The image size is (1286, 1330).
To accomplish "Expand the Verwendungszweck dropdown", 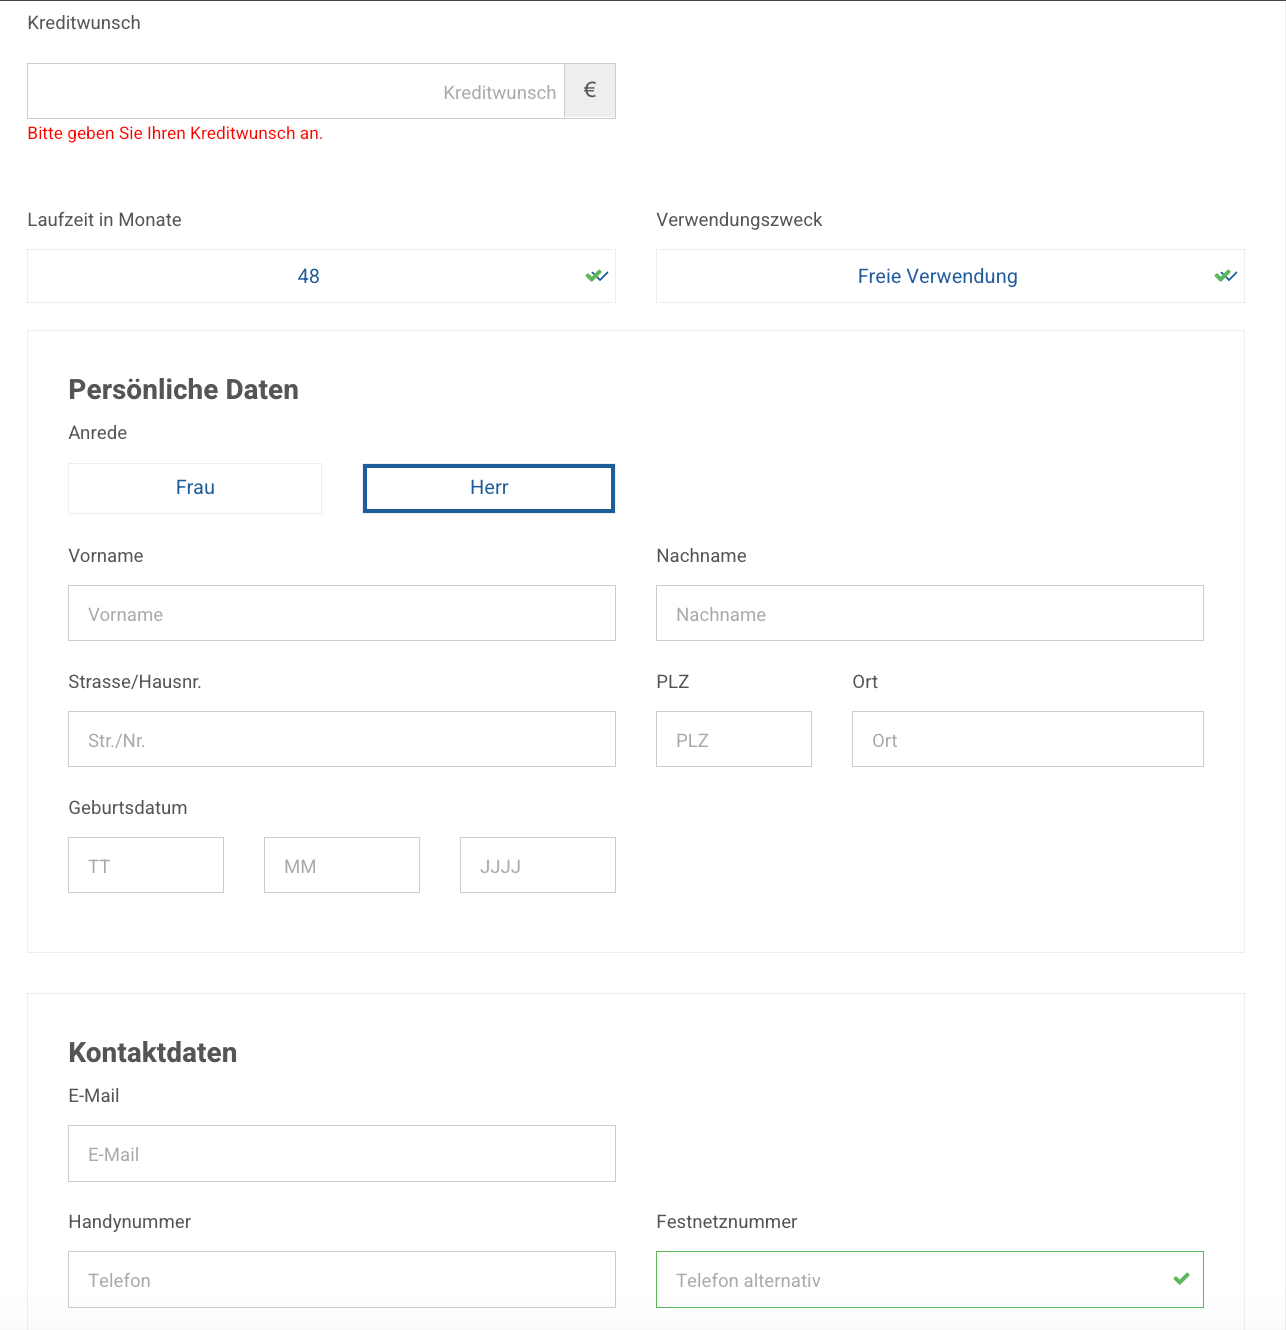I will [x=937, y=276].
